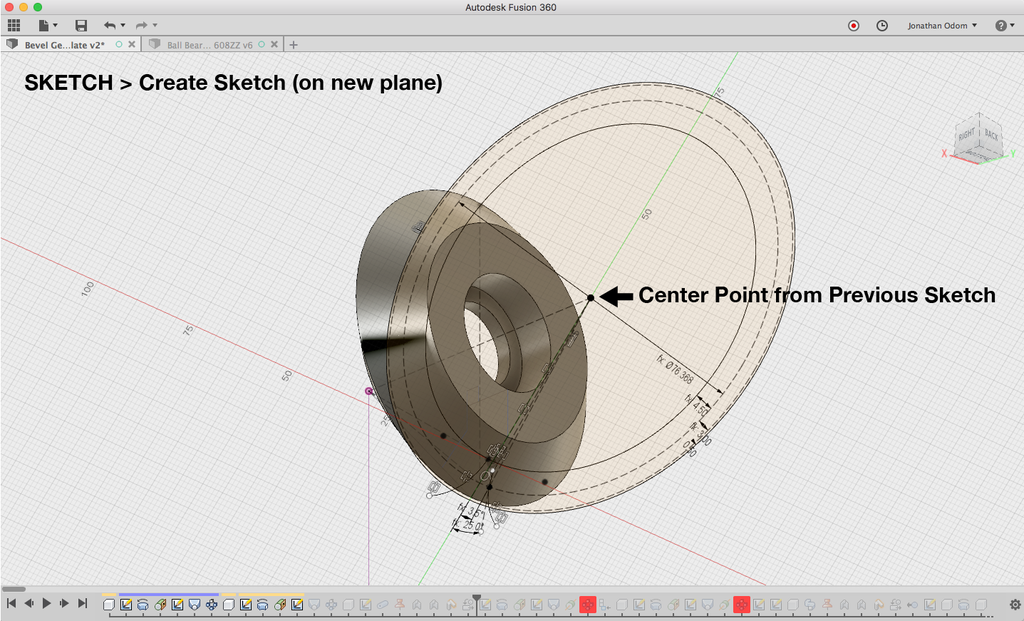Toggle the teal status circle on the Ball Bear tab
Screen dimensions: 1024x621
point(261,44)
